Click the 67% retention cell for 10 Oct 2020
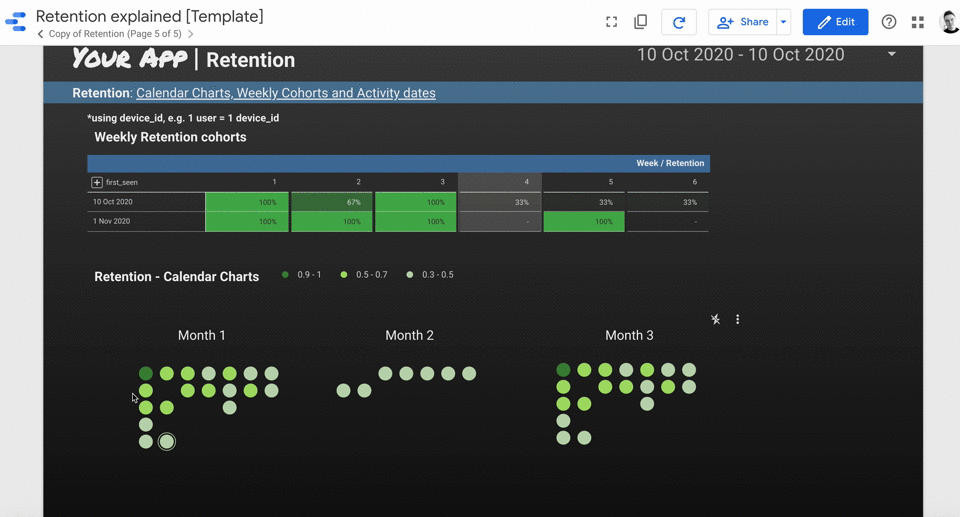The image size is (960, 517). point(332,202)
